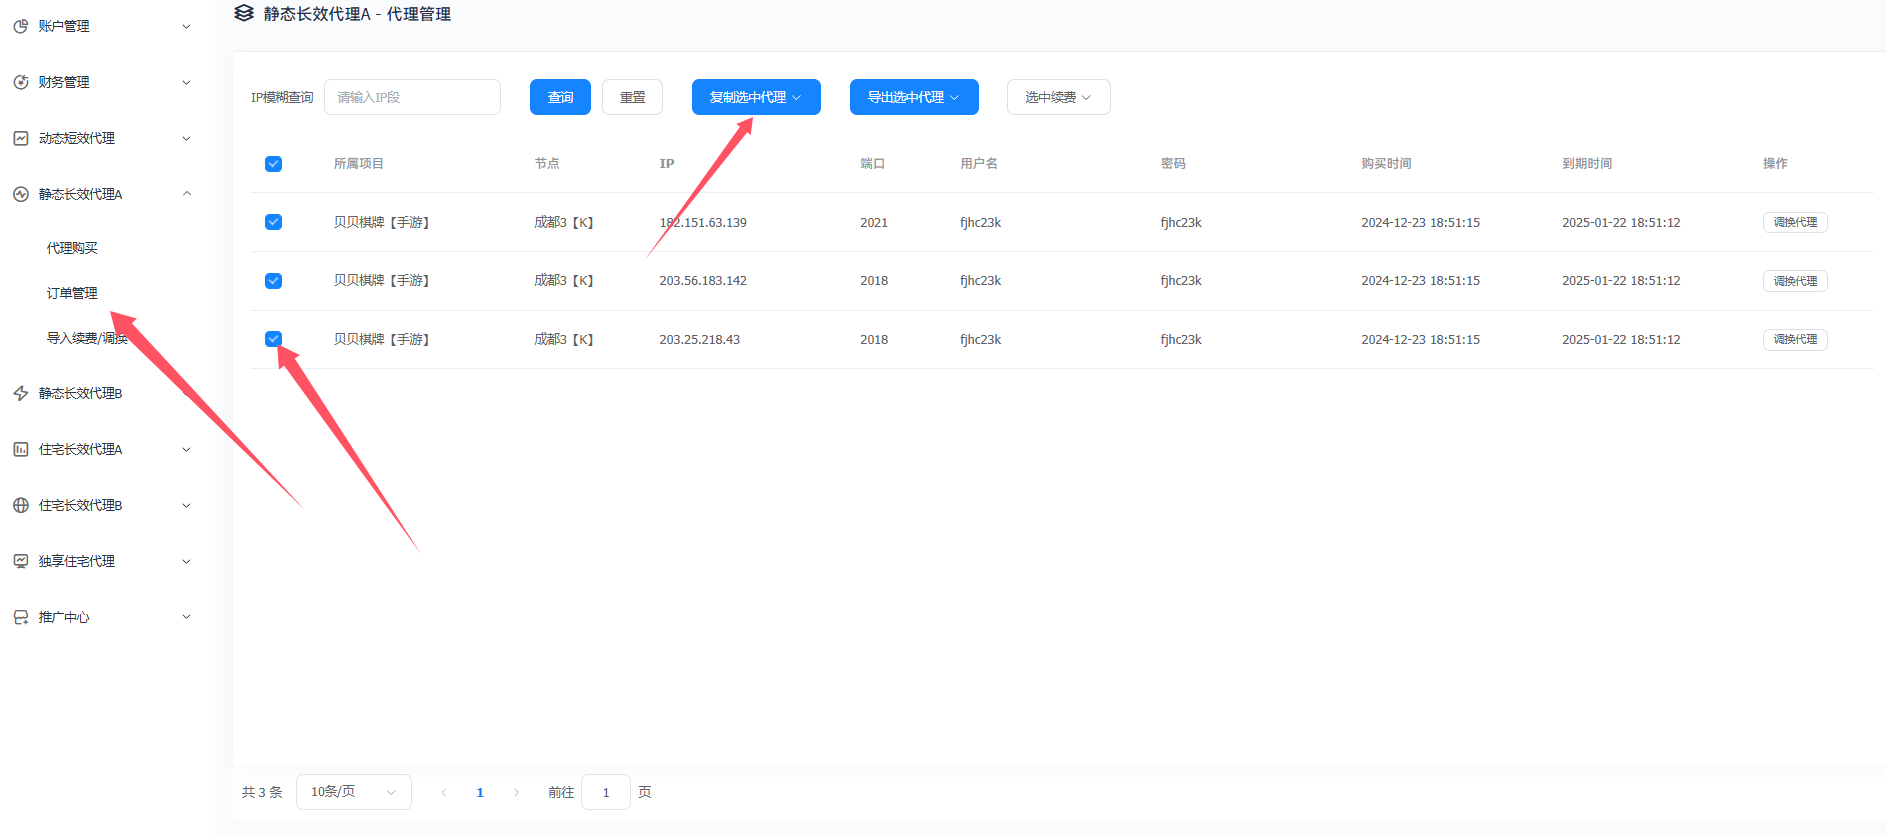Open the 复制选中代理 dropdown
This screenshot has width=1886, height=837.
click(x=755, y=97)
